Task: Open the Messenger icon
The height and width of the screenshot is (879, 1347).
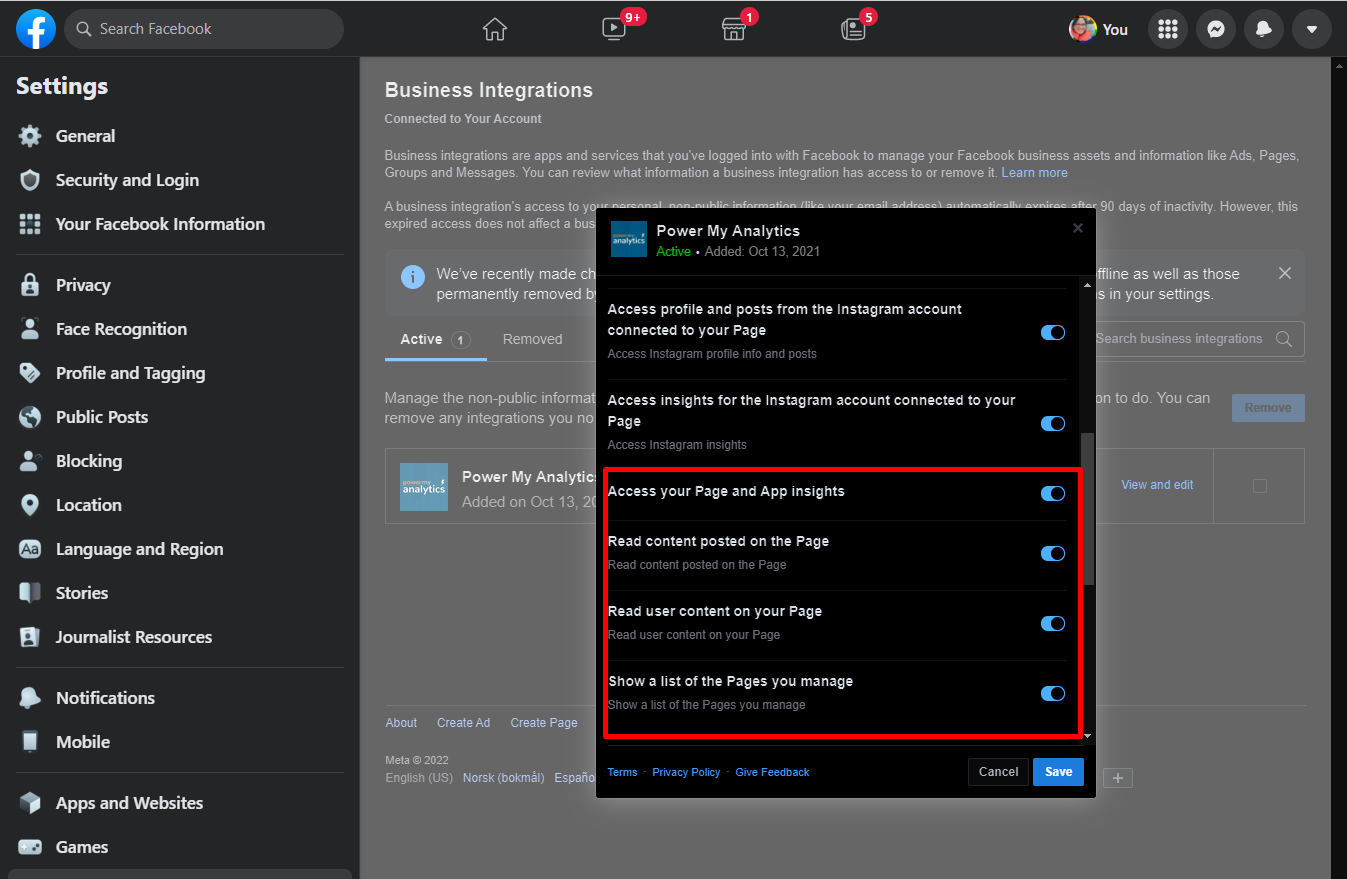Action: tap(1216, 29)
